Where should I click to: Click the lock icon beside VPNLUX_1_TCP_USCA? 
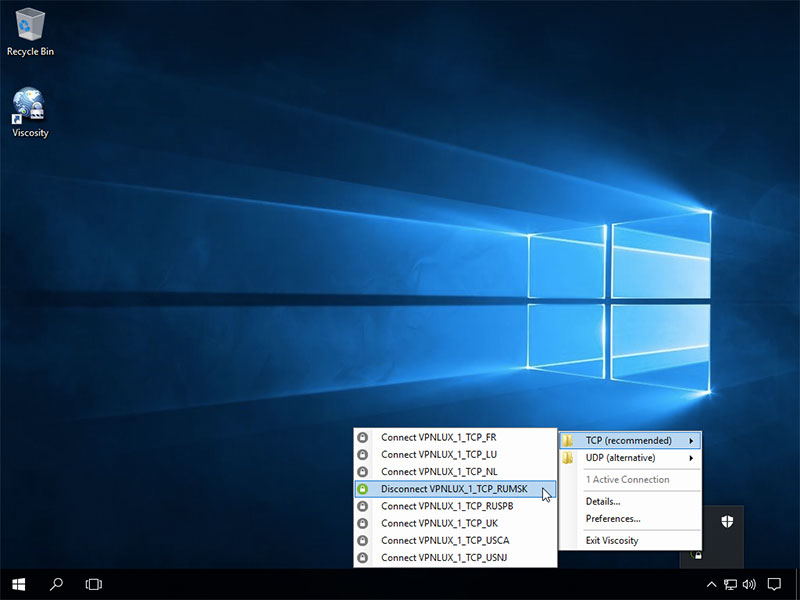click(363, 540)
